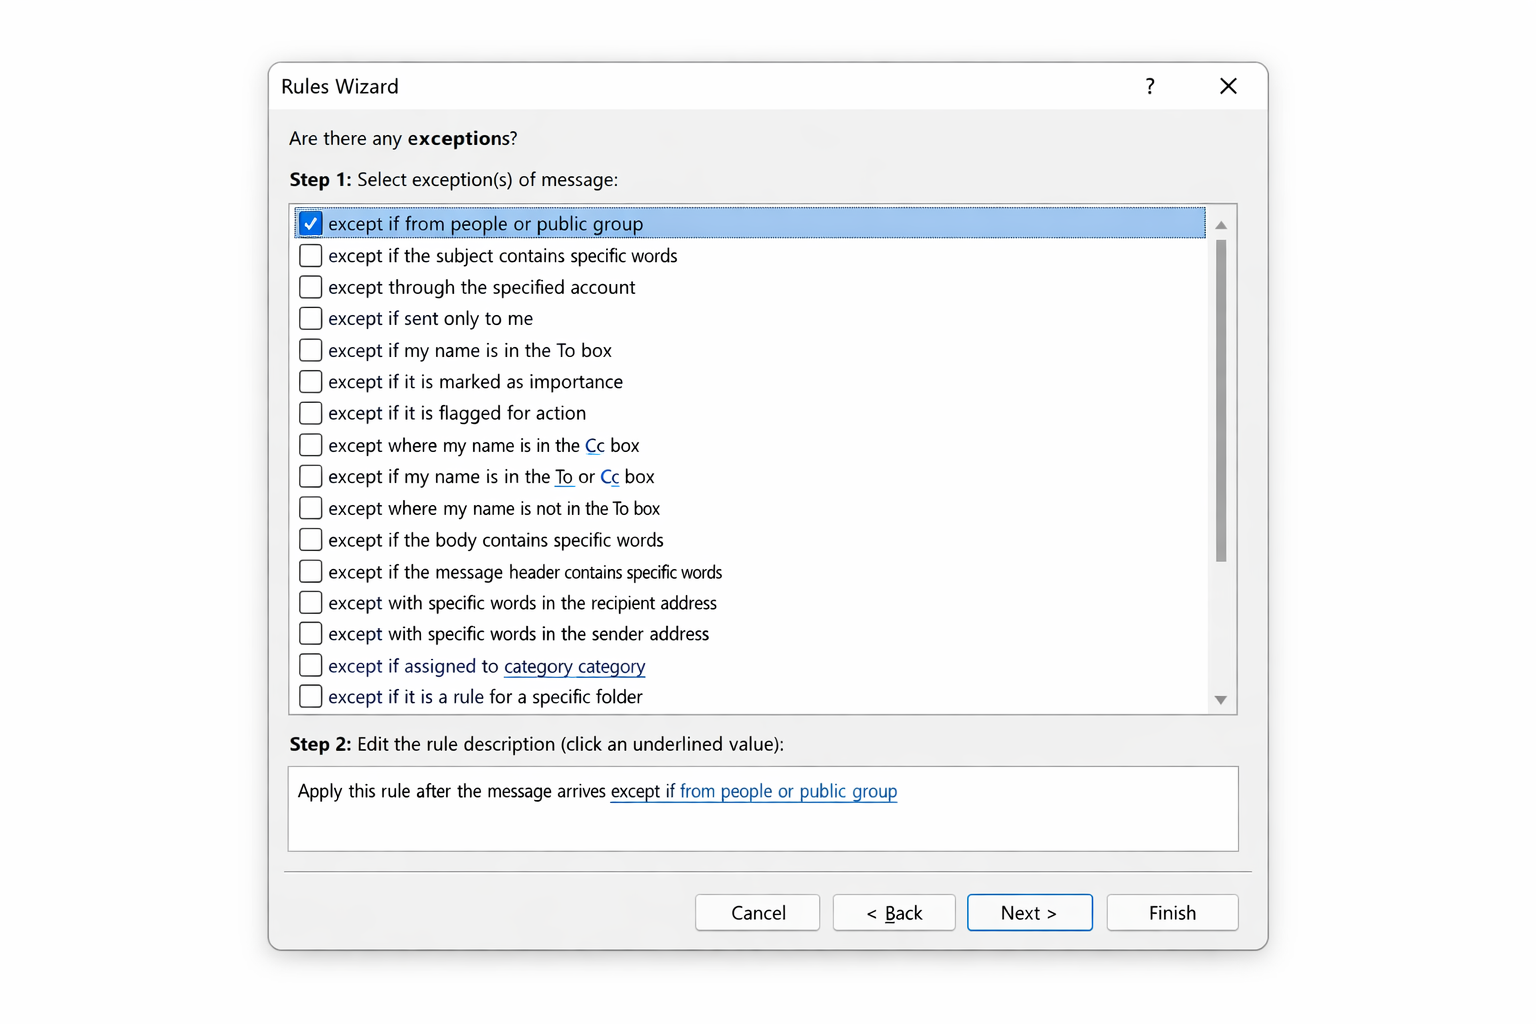Click 'from people or public group' in the rule description
This screenshot has width=1536, height=1024.
[x=788, y=791]
